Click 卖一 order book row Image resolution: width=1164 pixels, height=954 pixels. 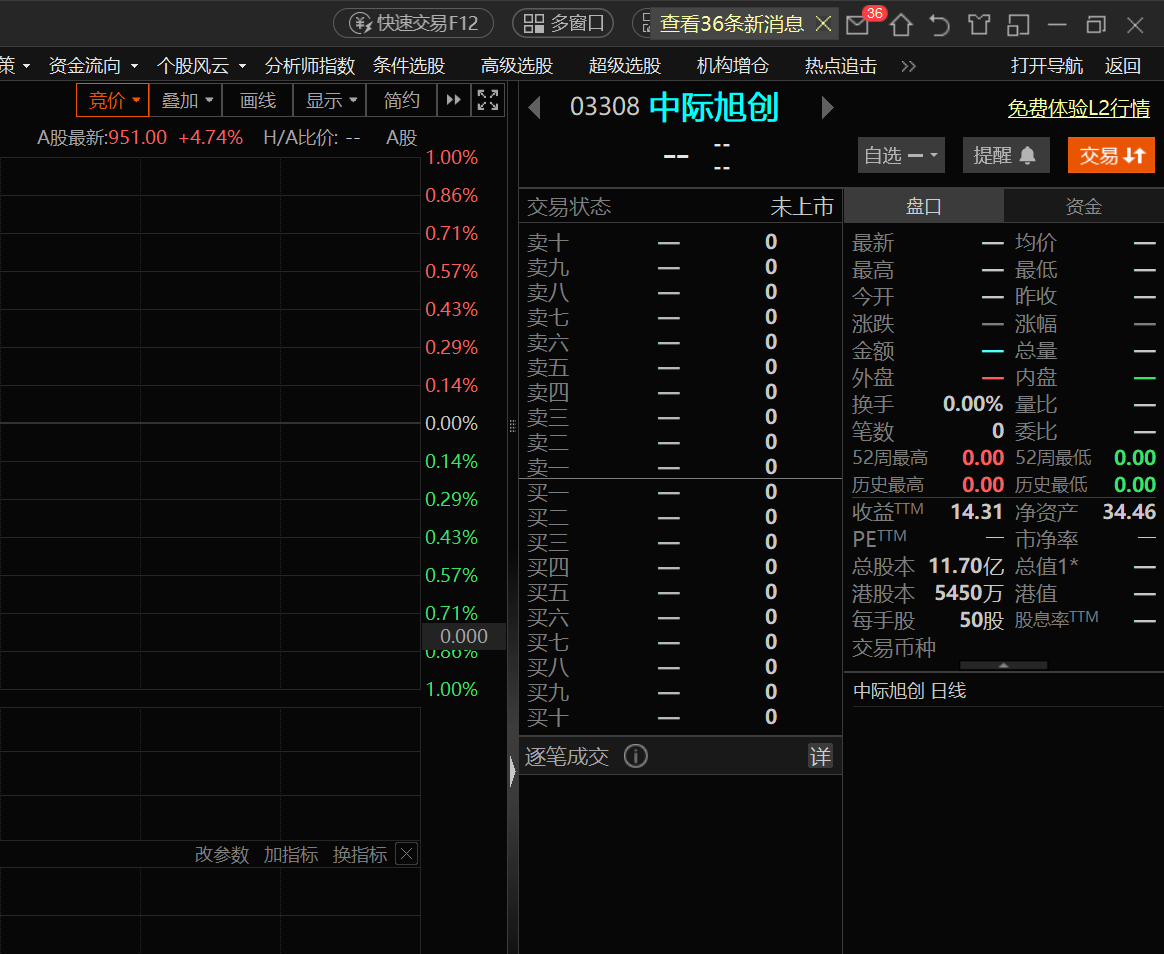point(680,467)
